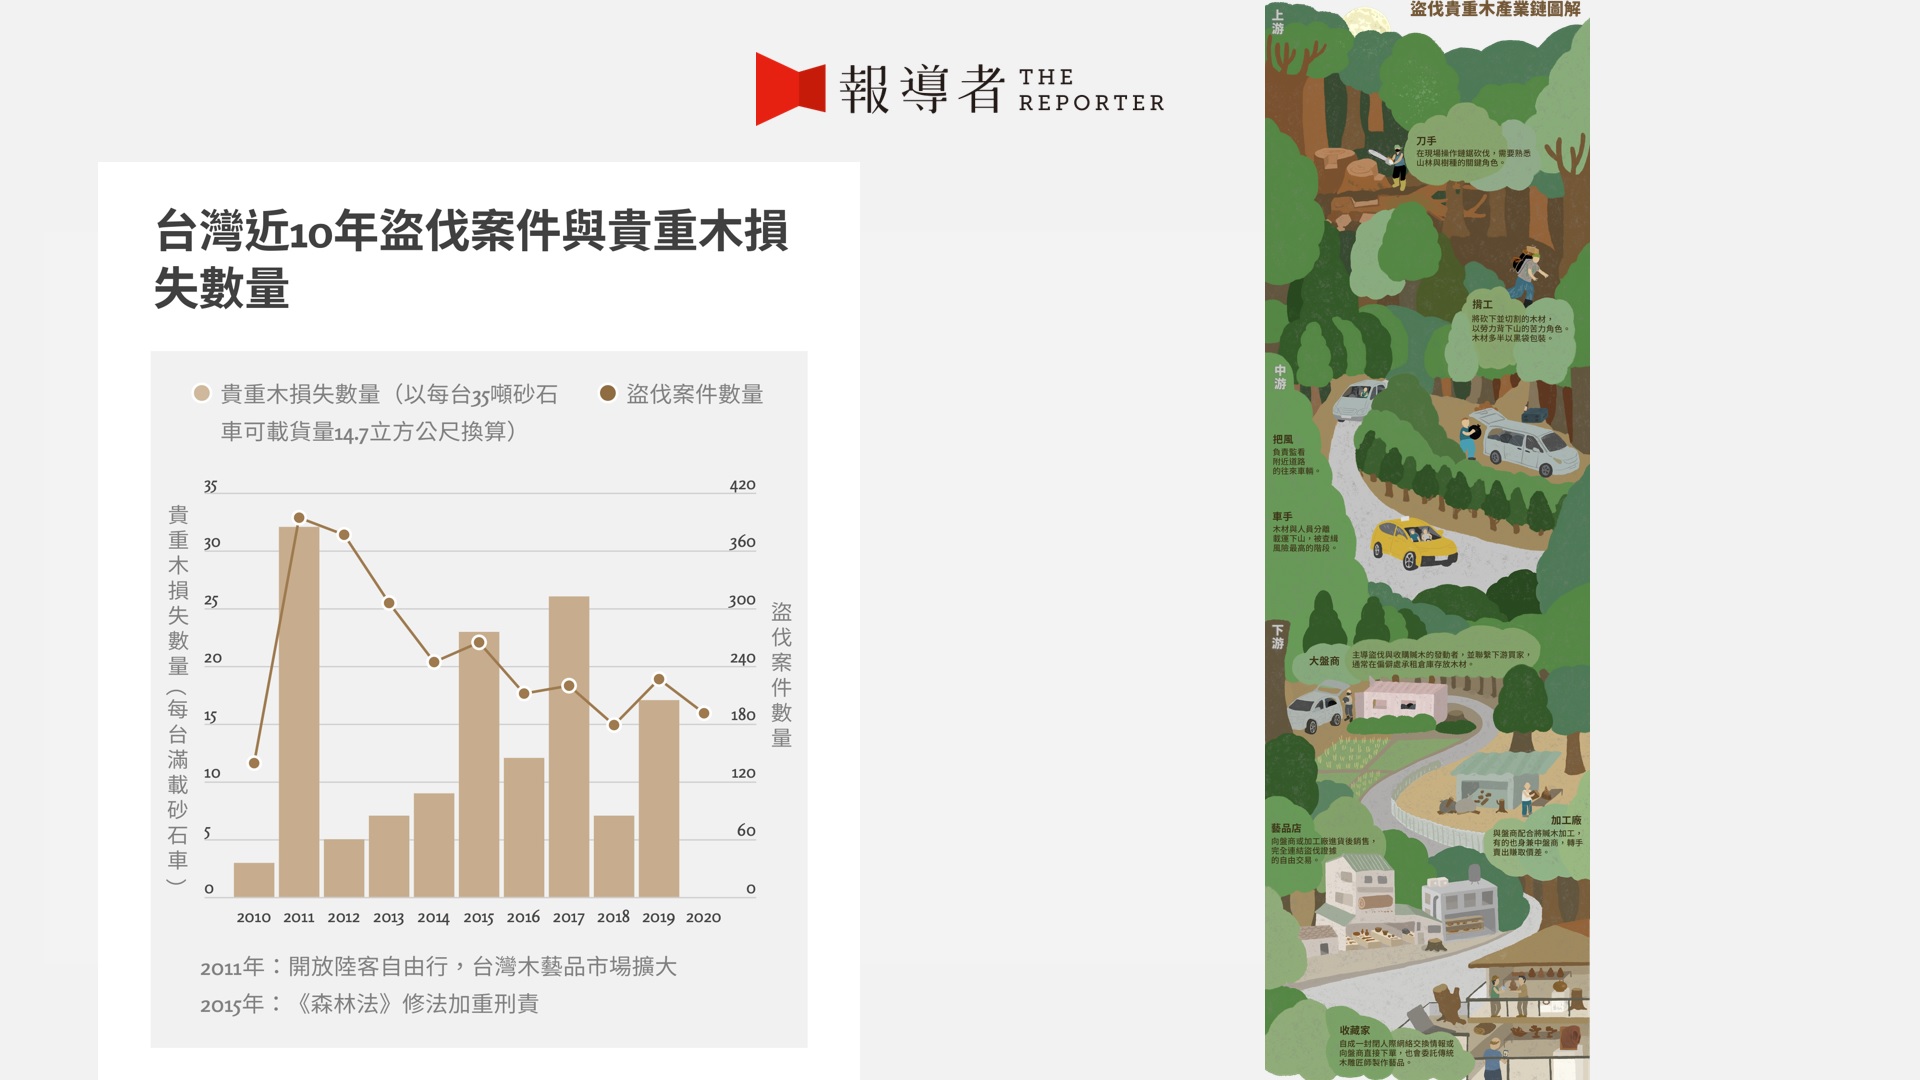Click the 揹工 porter carrying wood
This screenshot has height=1080, width=1920.
[x=1525, y=273]
